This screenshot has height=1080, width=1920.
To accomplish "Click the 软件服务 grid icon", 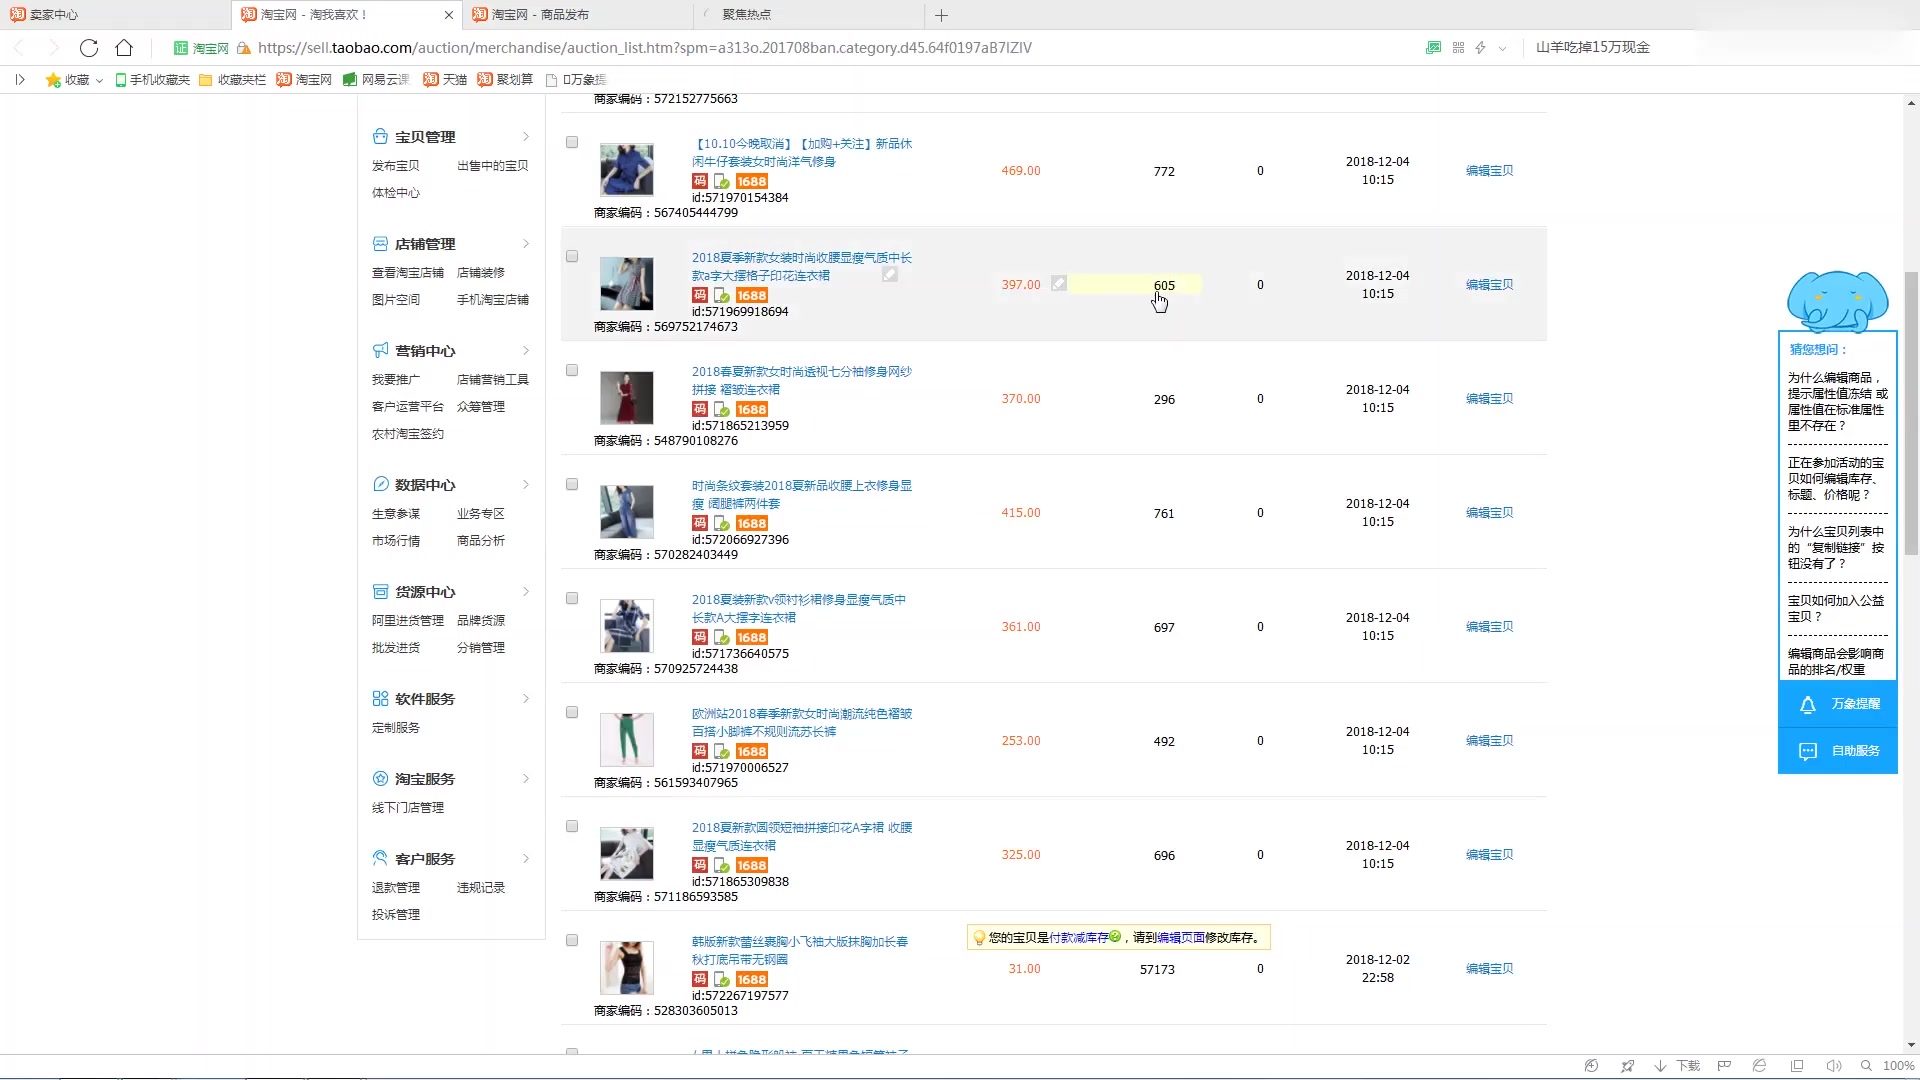I will coord(380,699).
